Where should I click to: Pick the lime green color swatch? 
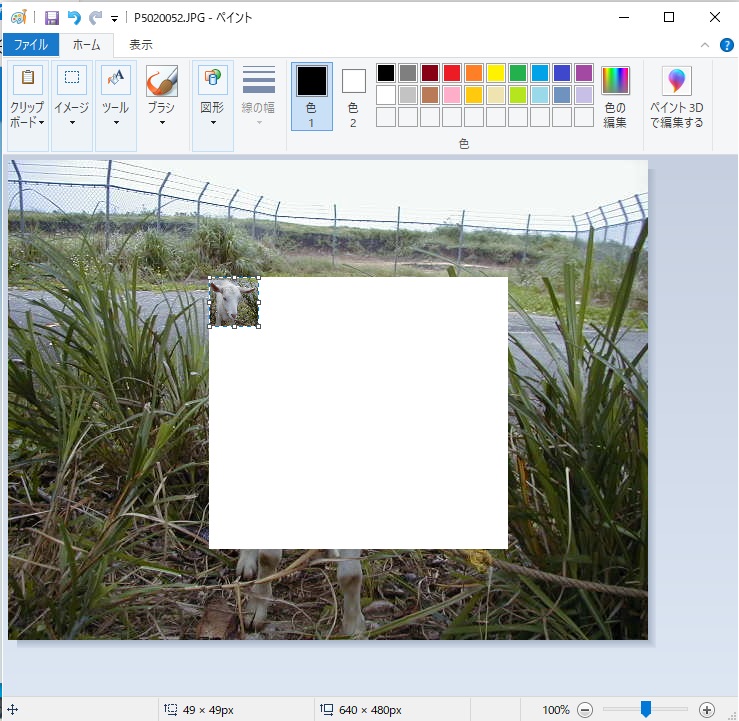(x=517, y=95)
